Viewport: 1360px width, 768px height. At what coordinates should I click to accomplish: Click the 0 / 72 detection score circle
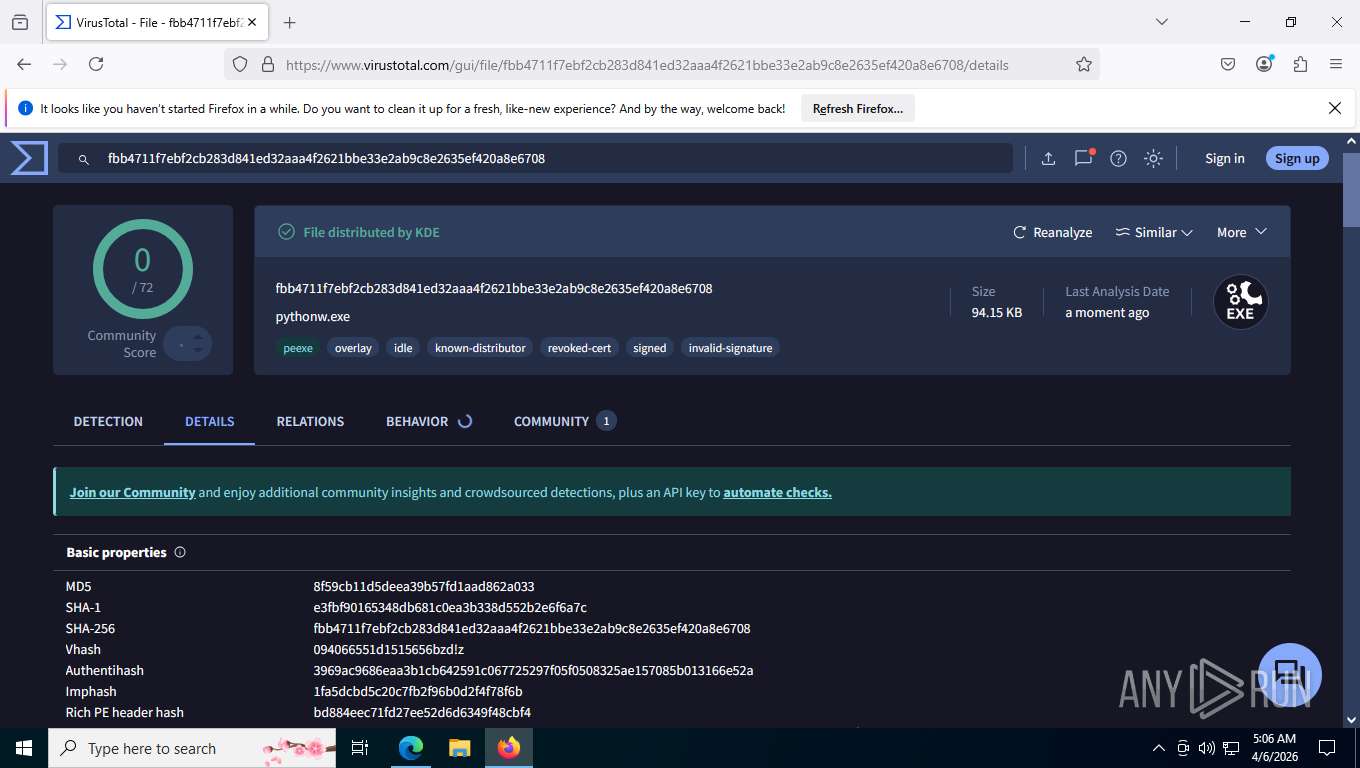point(143,269)
